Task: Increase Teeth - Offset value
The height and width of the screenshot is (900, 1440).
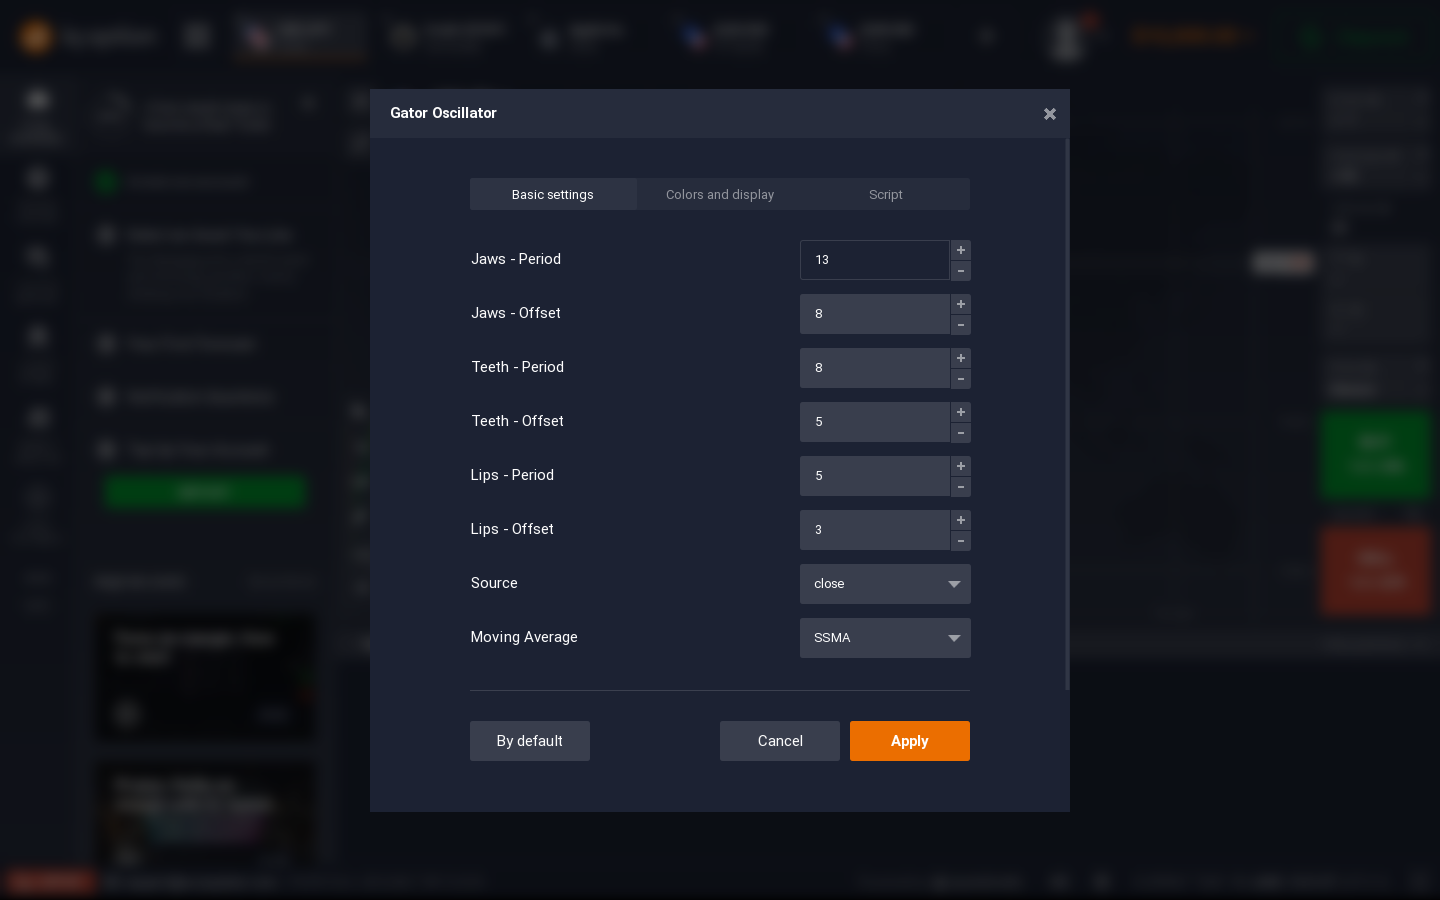Action: (961, 412)
